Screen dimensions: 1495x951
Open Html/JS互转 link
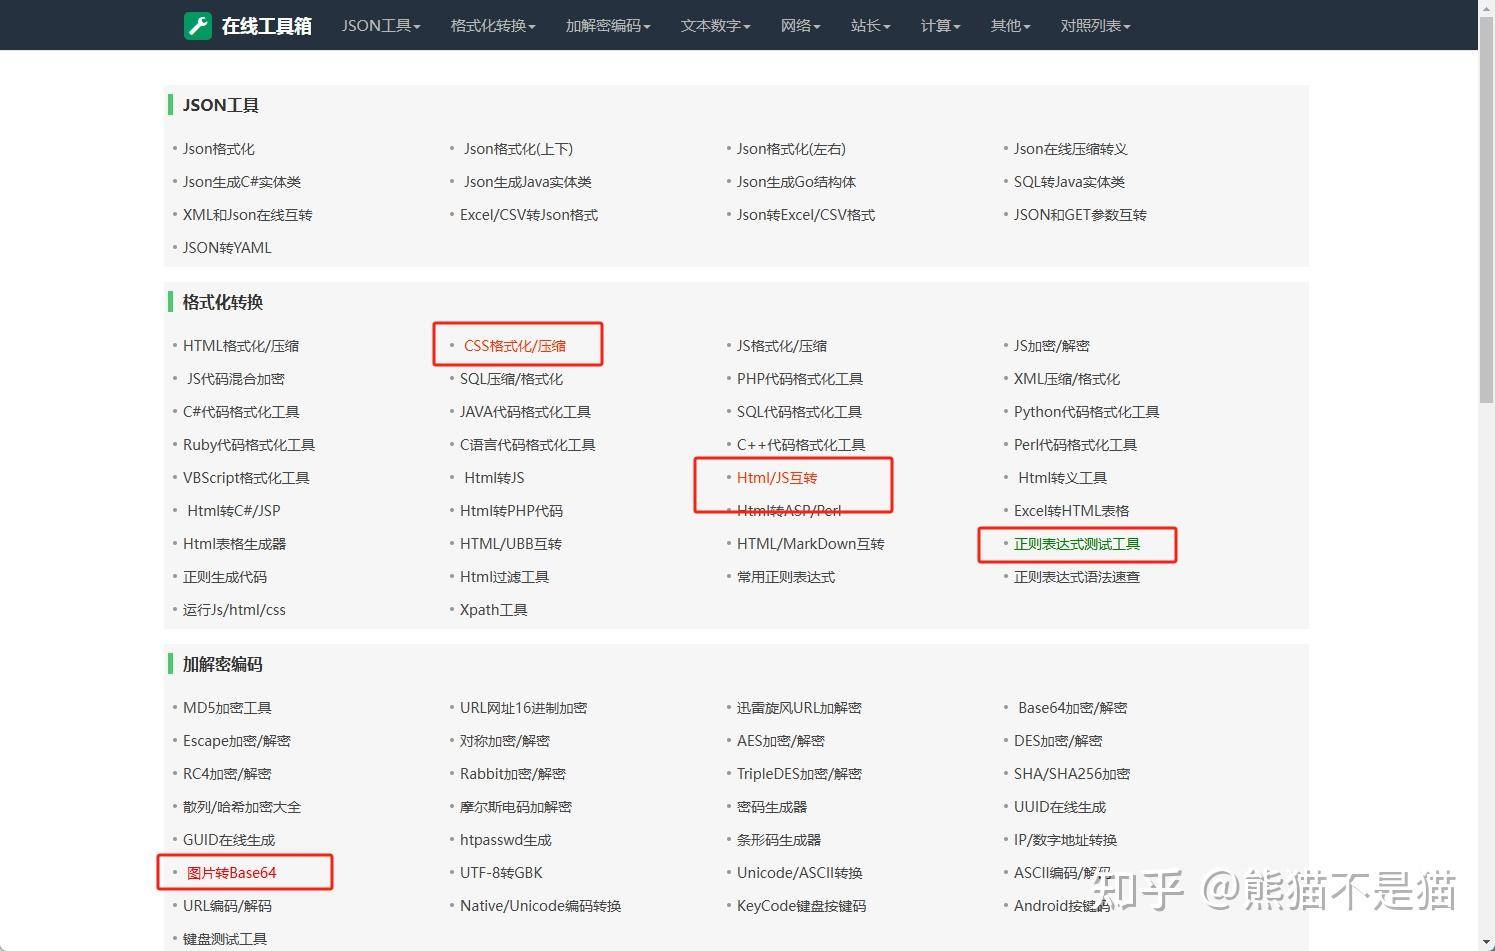point(777,478)
